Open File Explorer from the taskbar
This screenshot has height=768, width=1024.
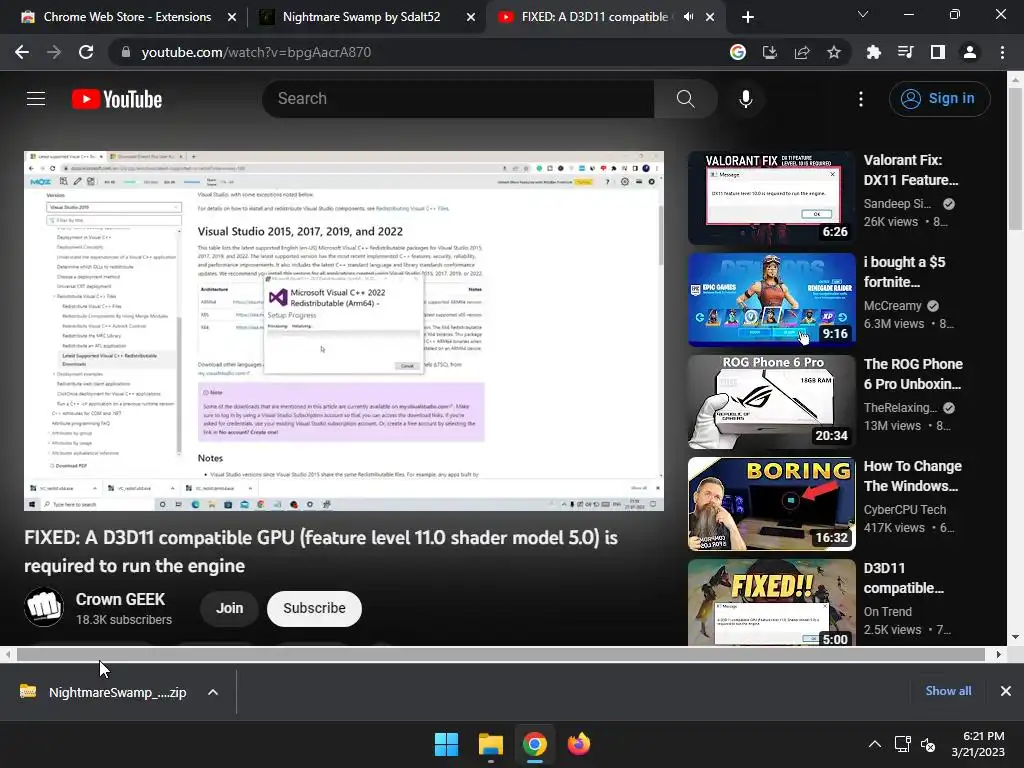pos(490,744)
